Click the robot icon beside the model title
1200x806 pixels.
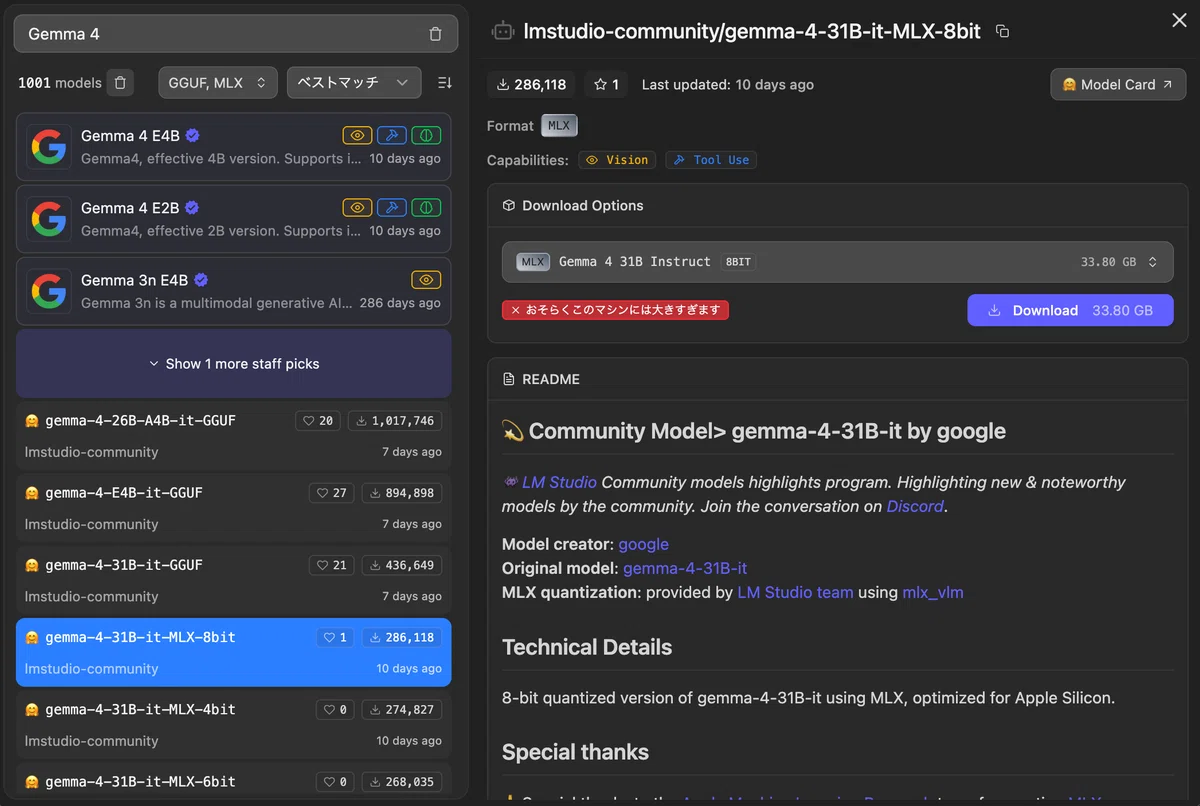[502, 31]
